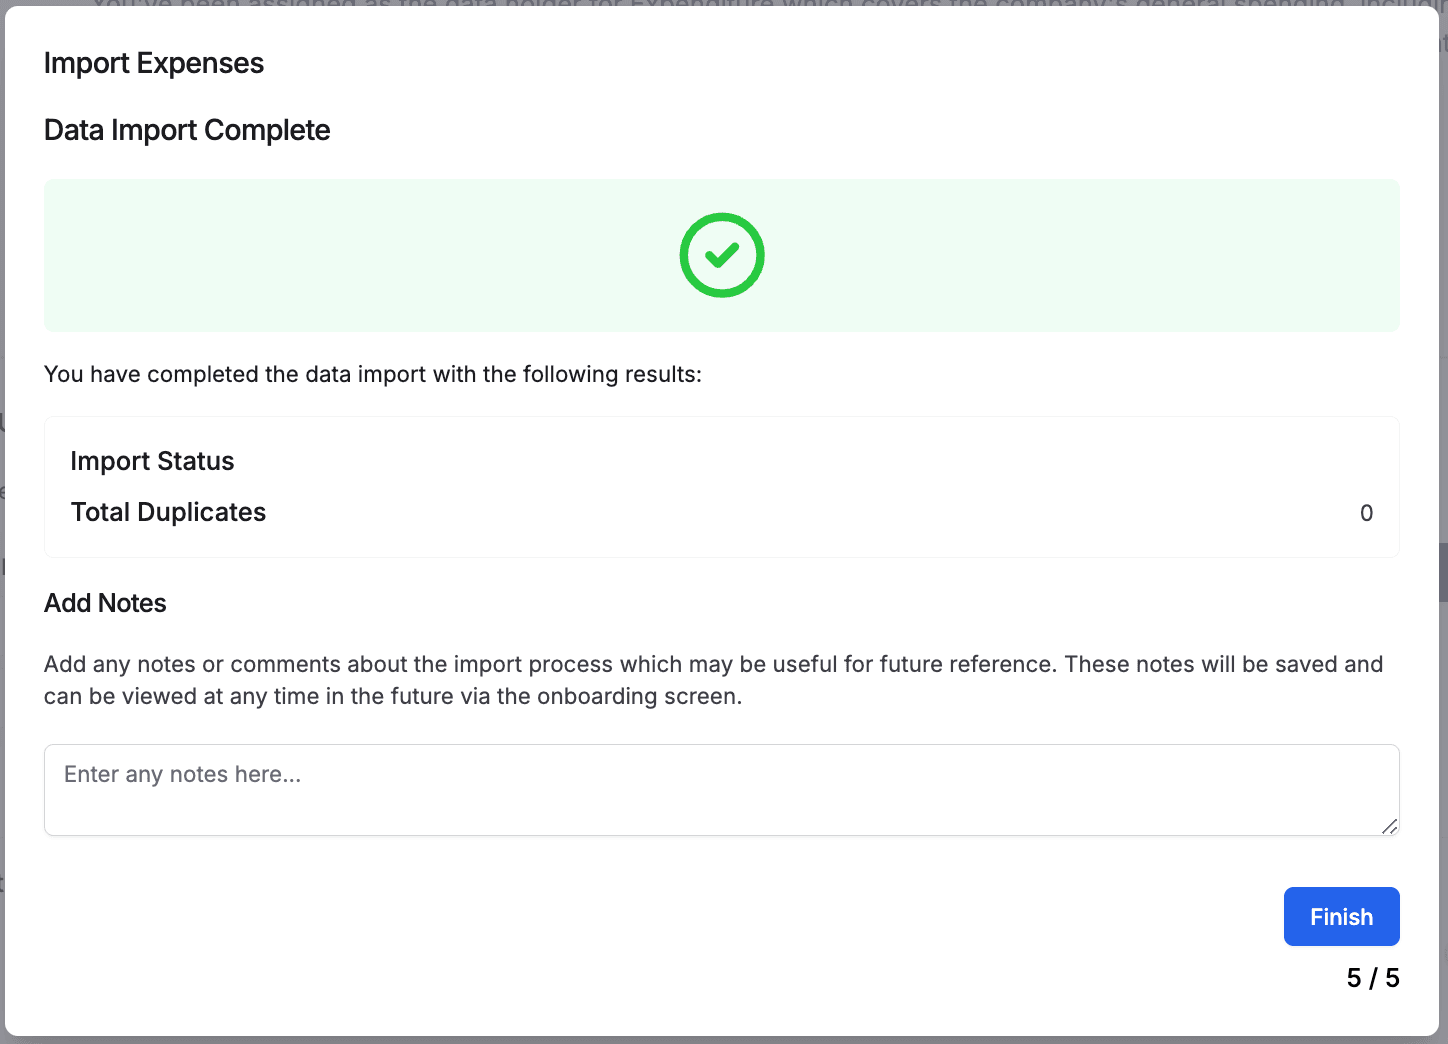This screenshot has width=1448, height=1044.
Task: Select the 'Import Status' label
Action: click(x=152, y=461)
